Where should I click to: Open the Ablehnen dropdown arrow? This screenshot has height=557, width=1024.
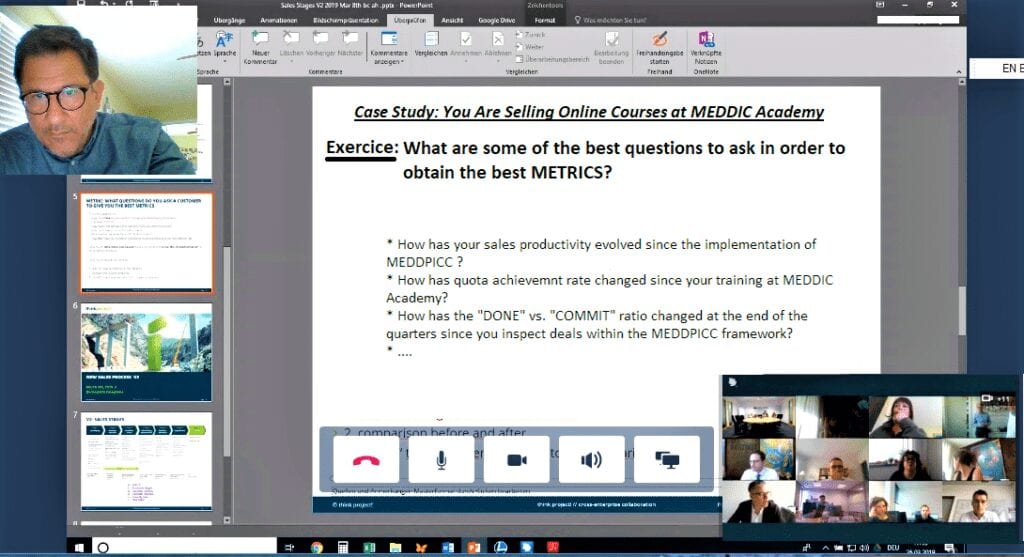pyautogui.click(x=498, y=61)
